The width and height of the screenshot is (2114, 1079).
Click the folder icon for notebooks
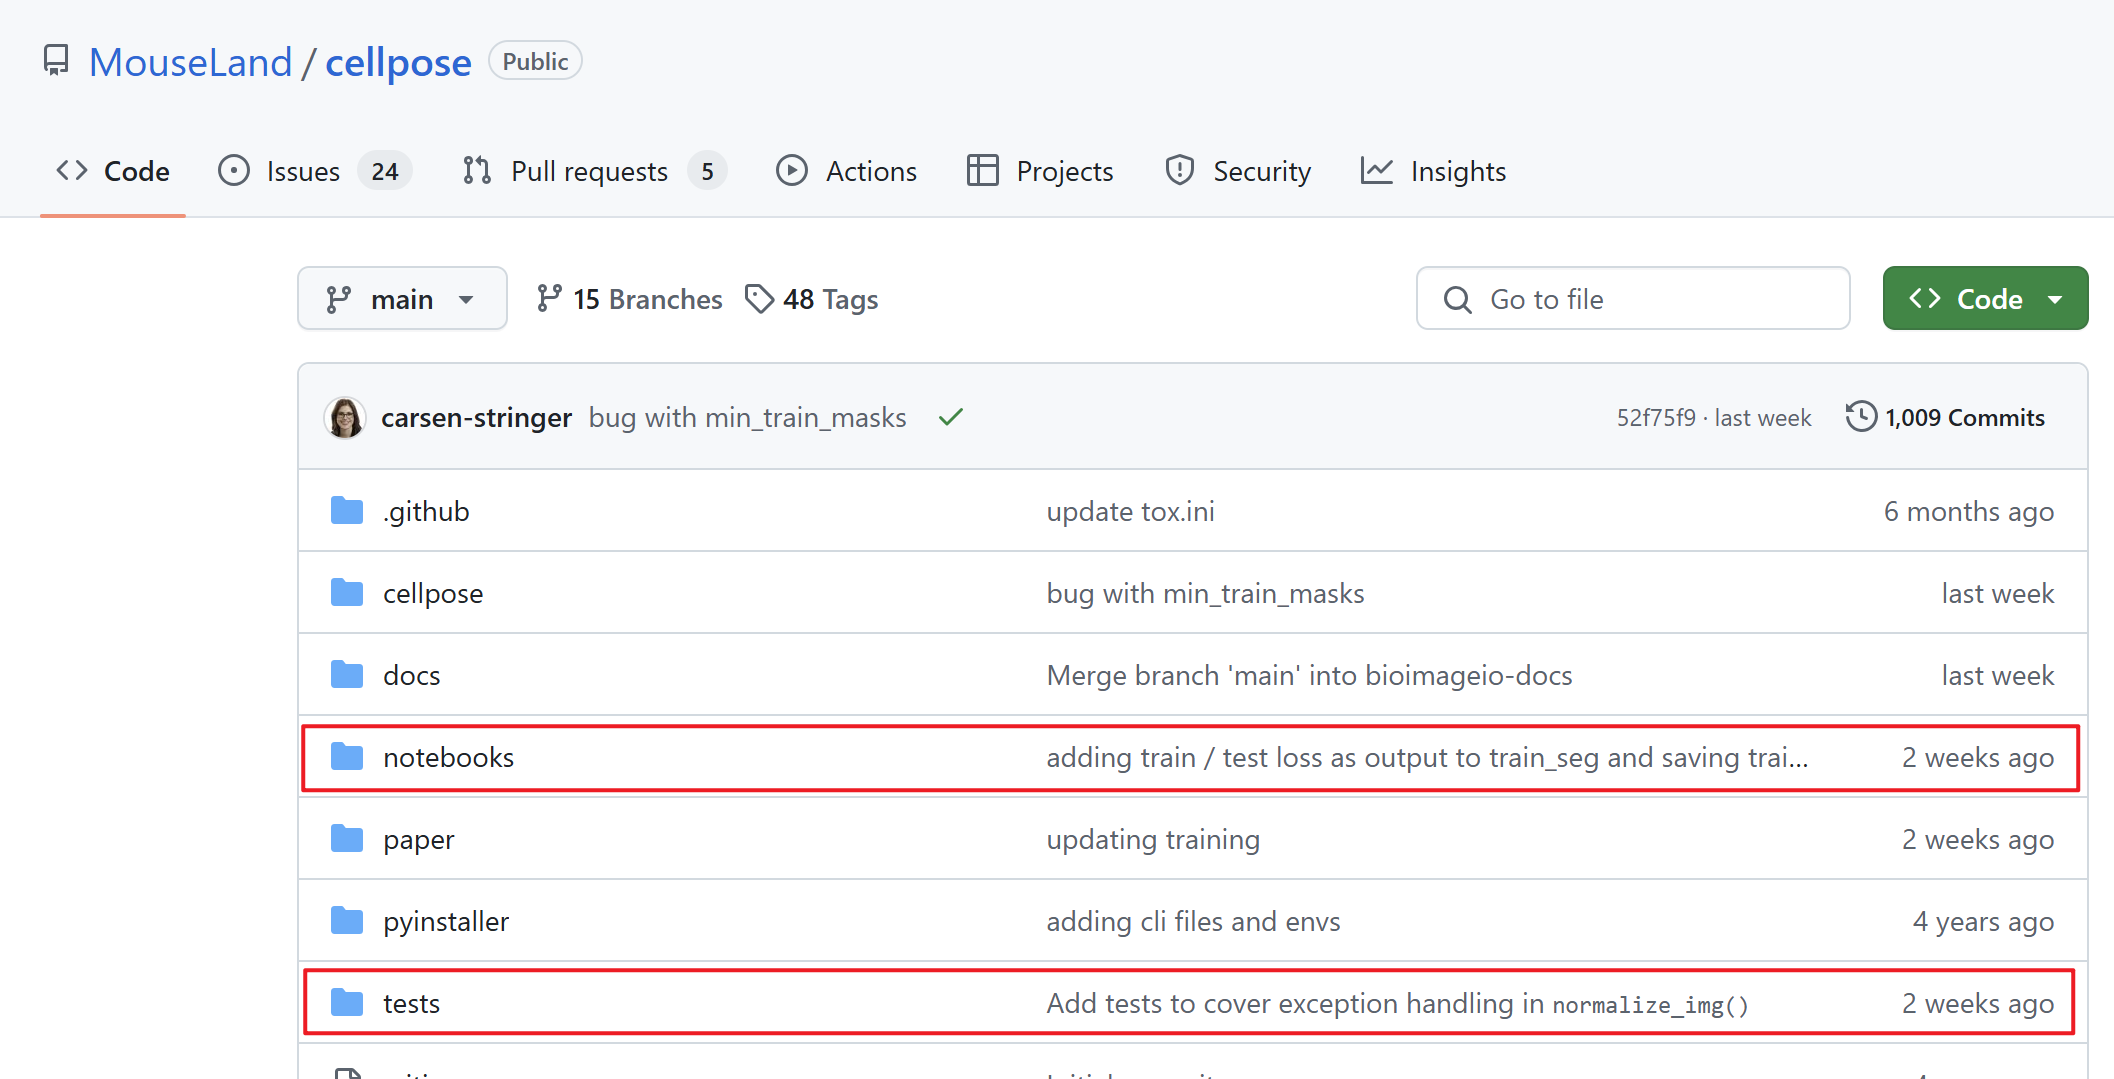(x=347, y=757)
